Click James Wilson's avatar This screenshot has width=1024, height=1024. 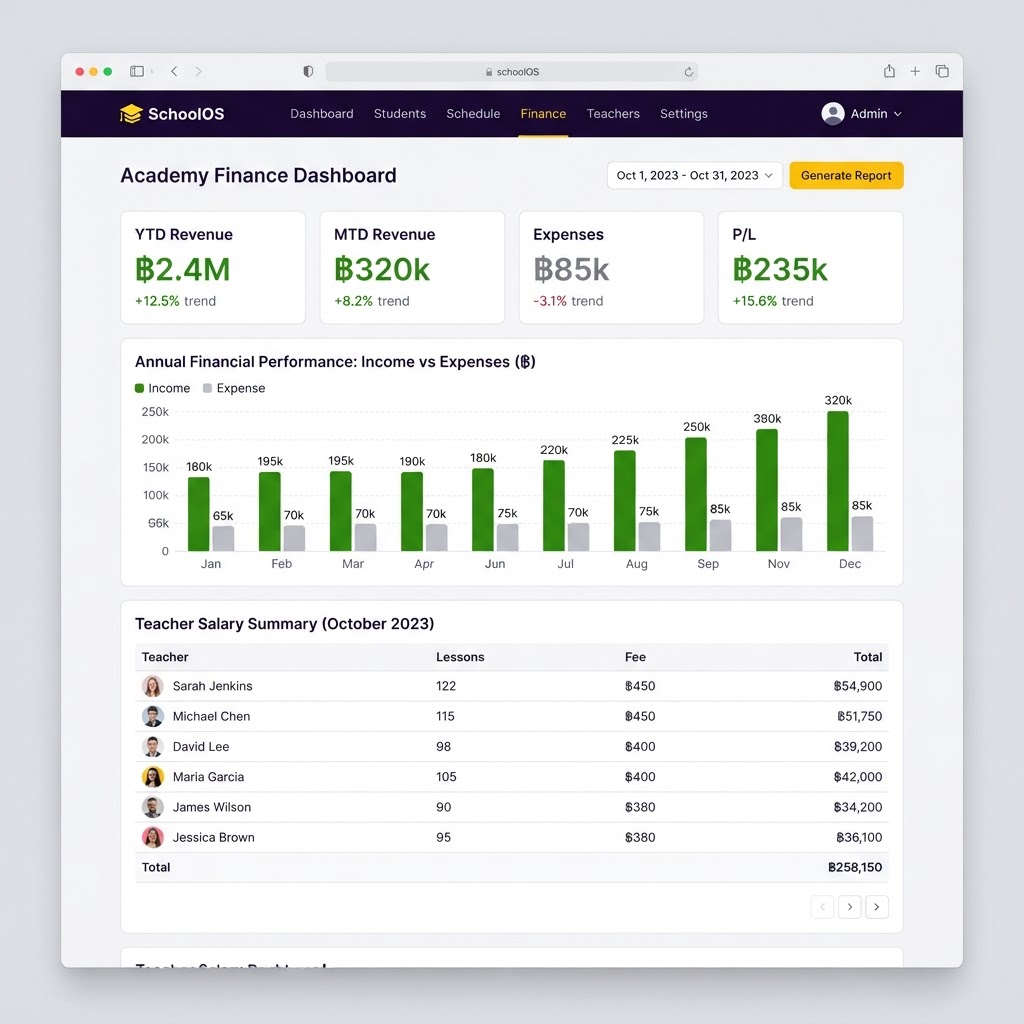[x=153, y=807]
